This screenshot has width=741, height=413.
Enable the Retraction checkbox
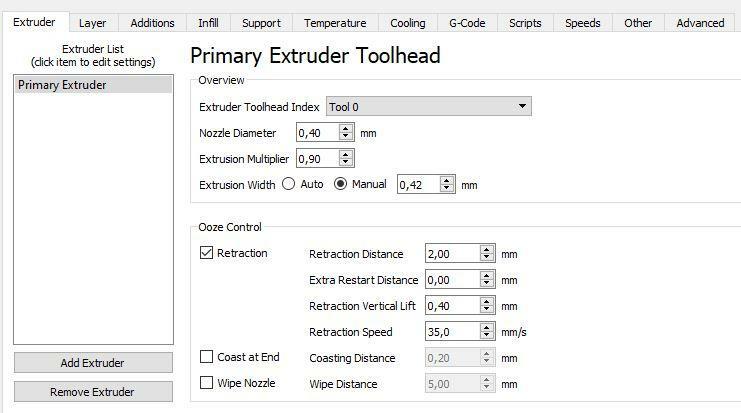tap(207, 254)
